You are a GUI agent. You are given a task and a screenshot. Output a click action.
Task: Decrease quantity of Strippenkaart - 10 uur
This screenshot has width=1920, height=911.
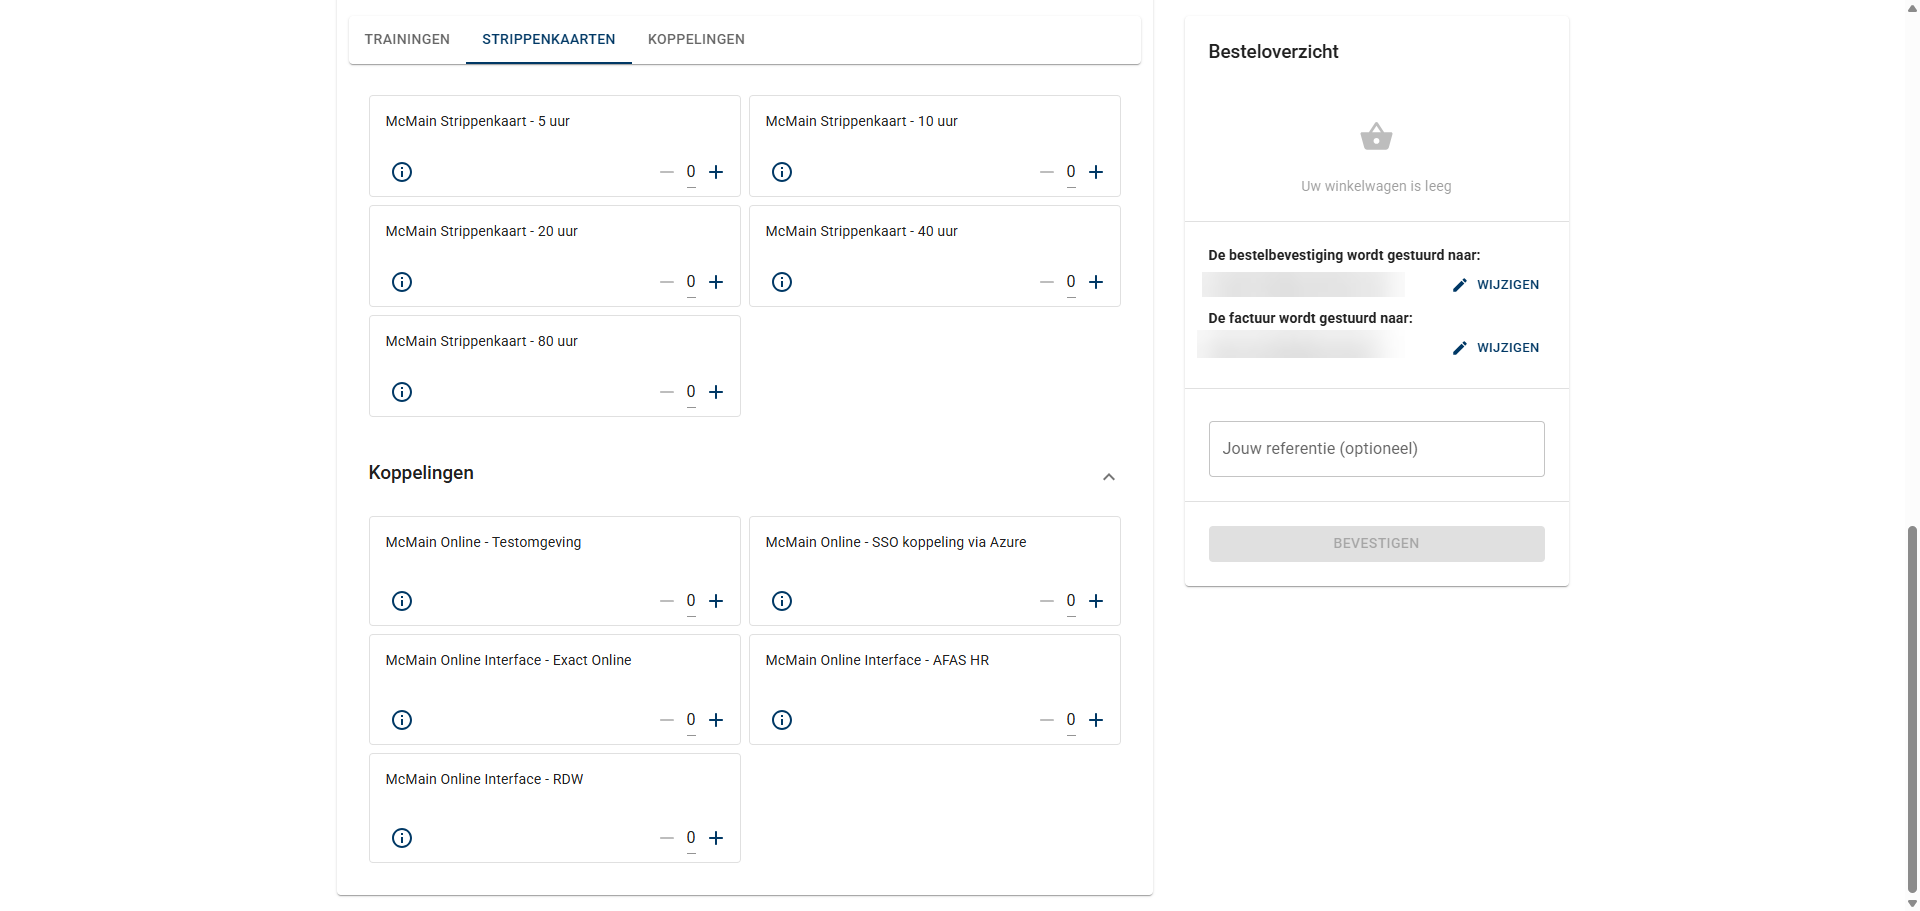[x=1047, y=172]
